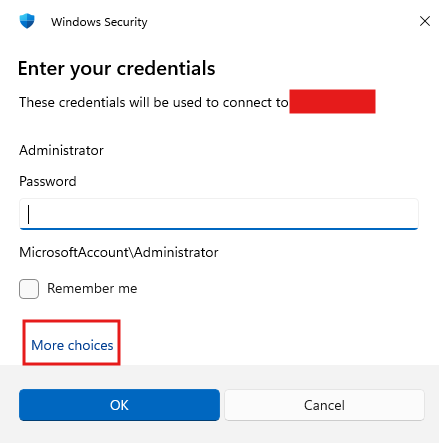Click the Administrator user name label
The height and width of the screenshot is (443, 439).
click(x=61, y=150)
